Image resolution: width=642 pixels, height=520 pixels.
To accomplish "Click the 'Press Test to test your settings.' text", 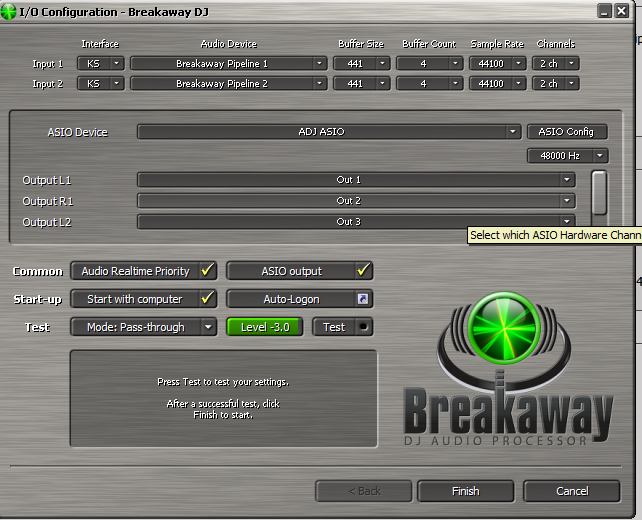I will click(223, 382).
